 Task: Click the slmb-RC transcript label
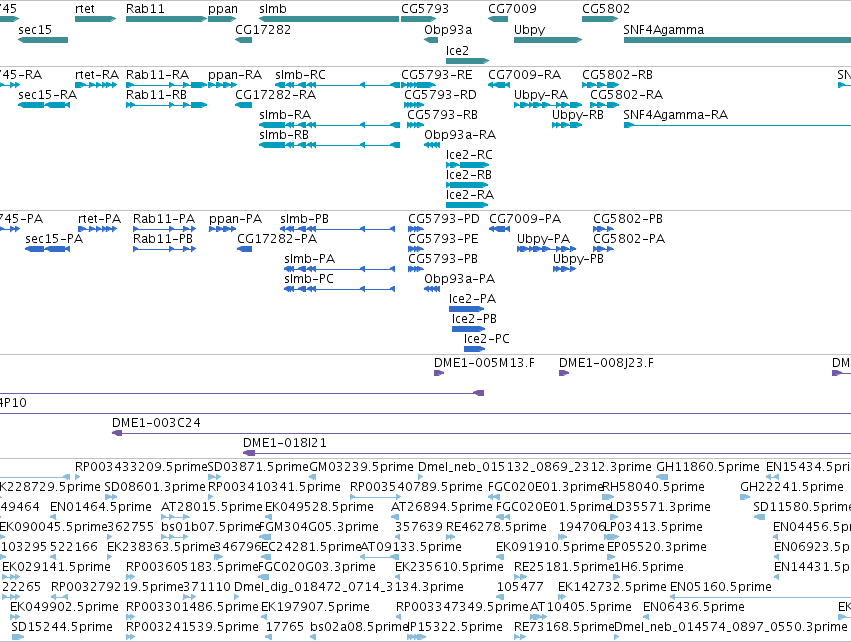coord(300,74)
